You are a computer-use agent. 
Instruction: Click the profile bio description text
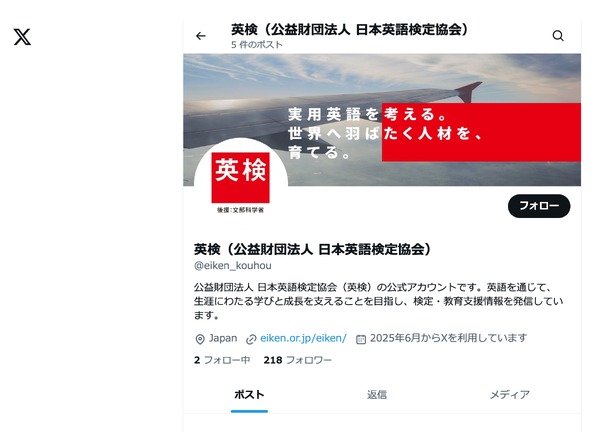tap(378, 301)
